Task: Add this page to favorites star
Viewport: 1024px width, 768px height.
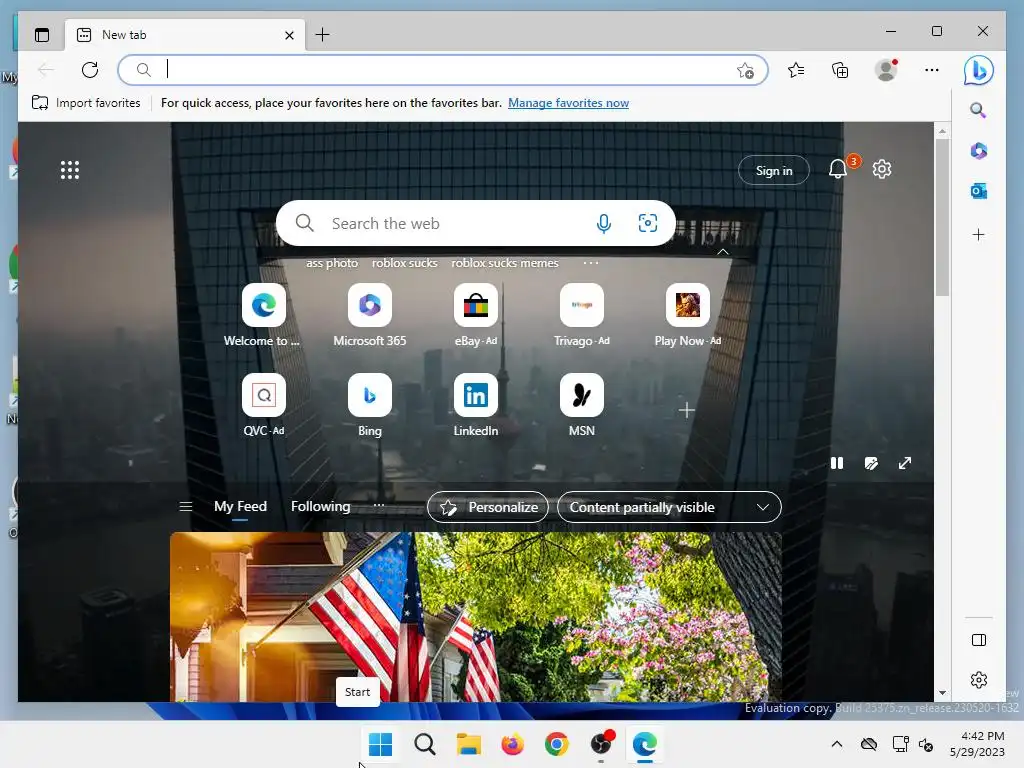Action: [x=745, y=70]
